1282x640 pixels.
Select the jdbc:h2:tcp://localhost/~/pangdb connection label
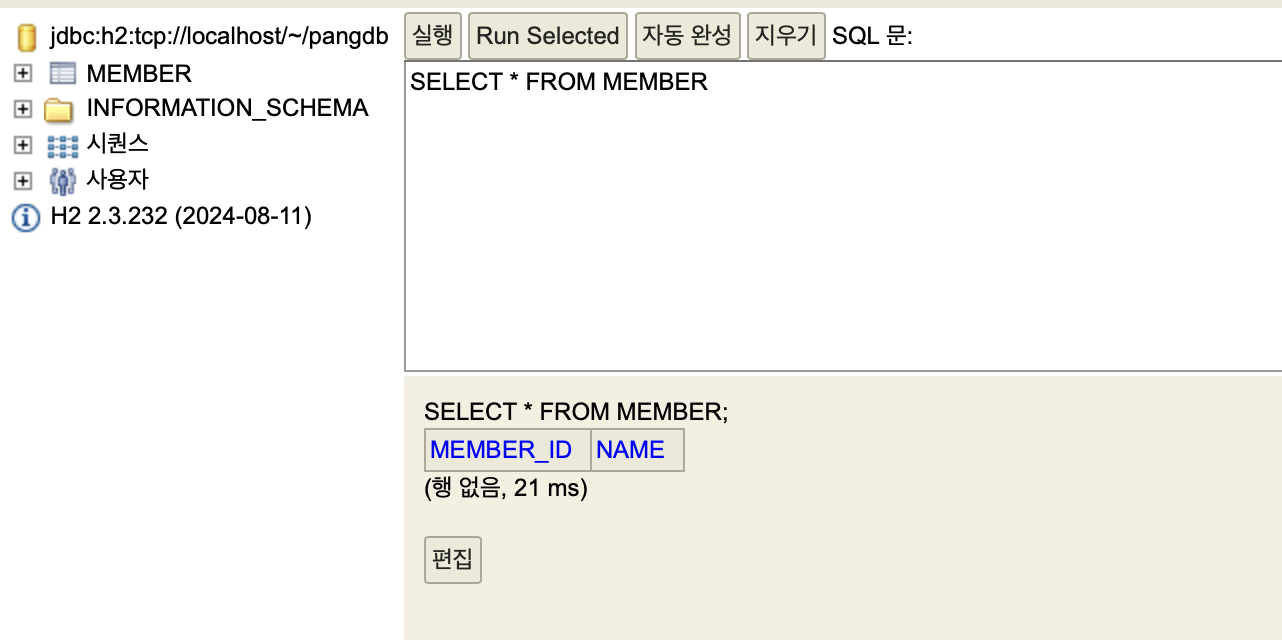pos(219,39)
